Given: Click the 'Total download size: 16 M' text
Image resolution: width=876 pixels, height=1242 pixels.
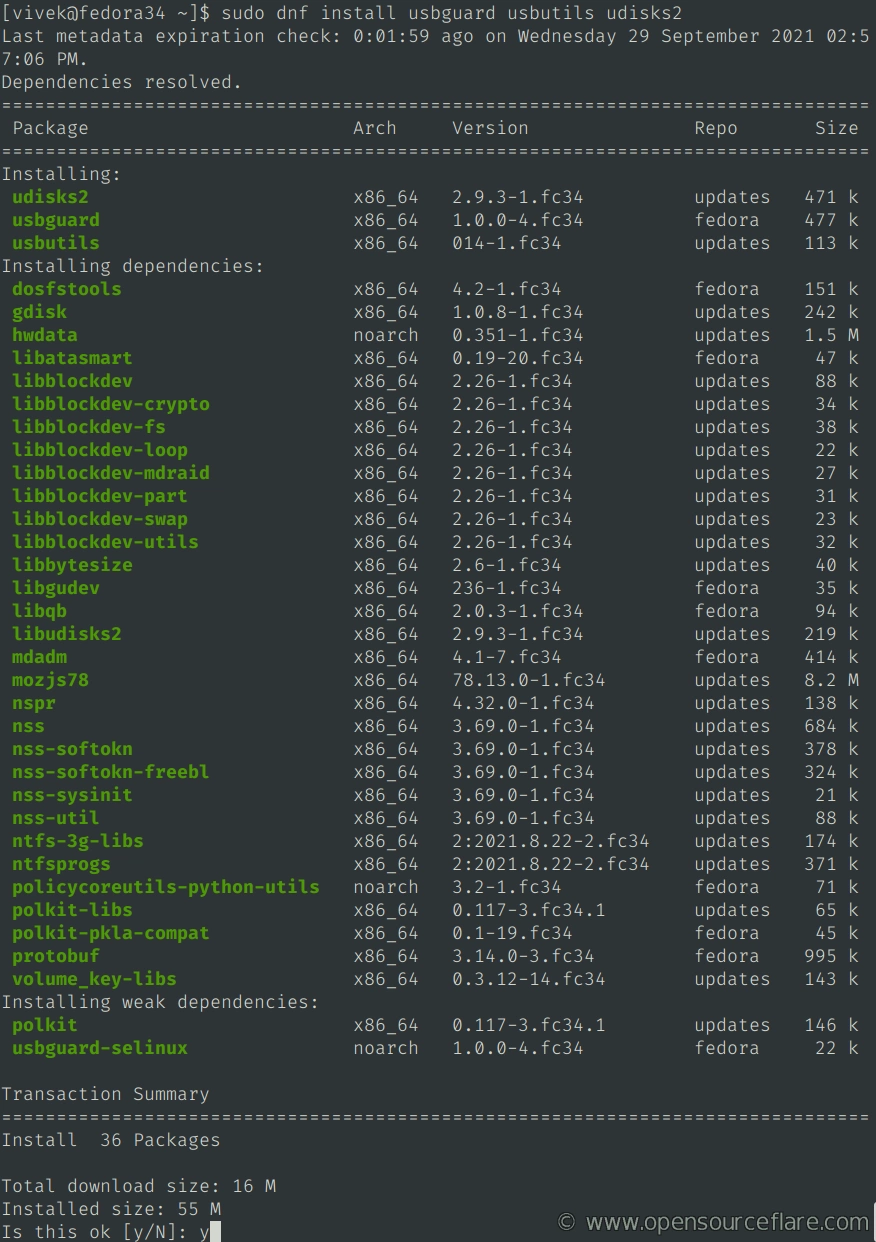Looking at the screenshot, I should [x=138, y=1186].
